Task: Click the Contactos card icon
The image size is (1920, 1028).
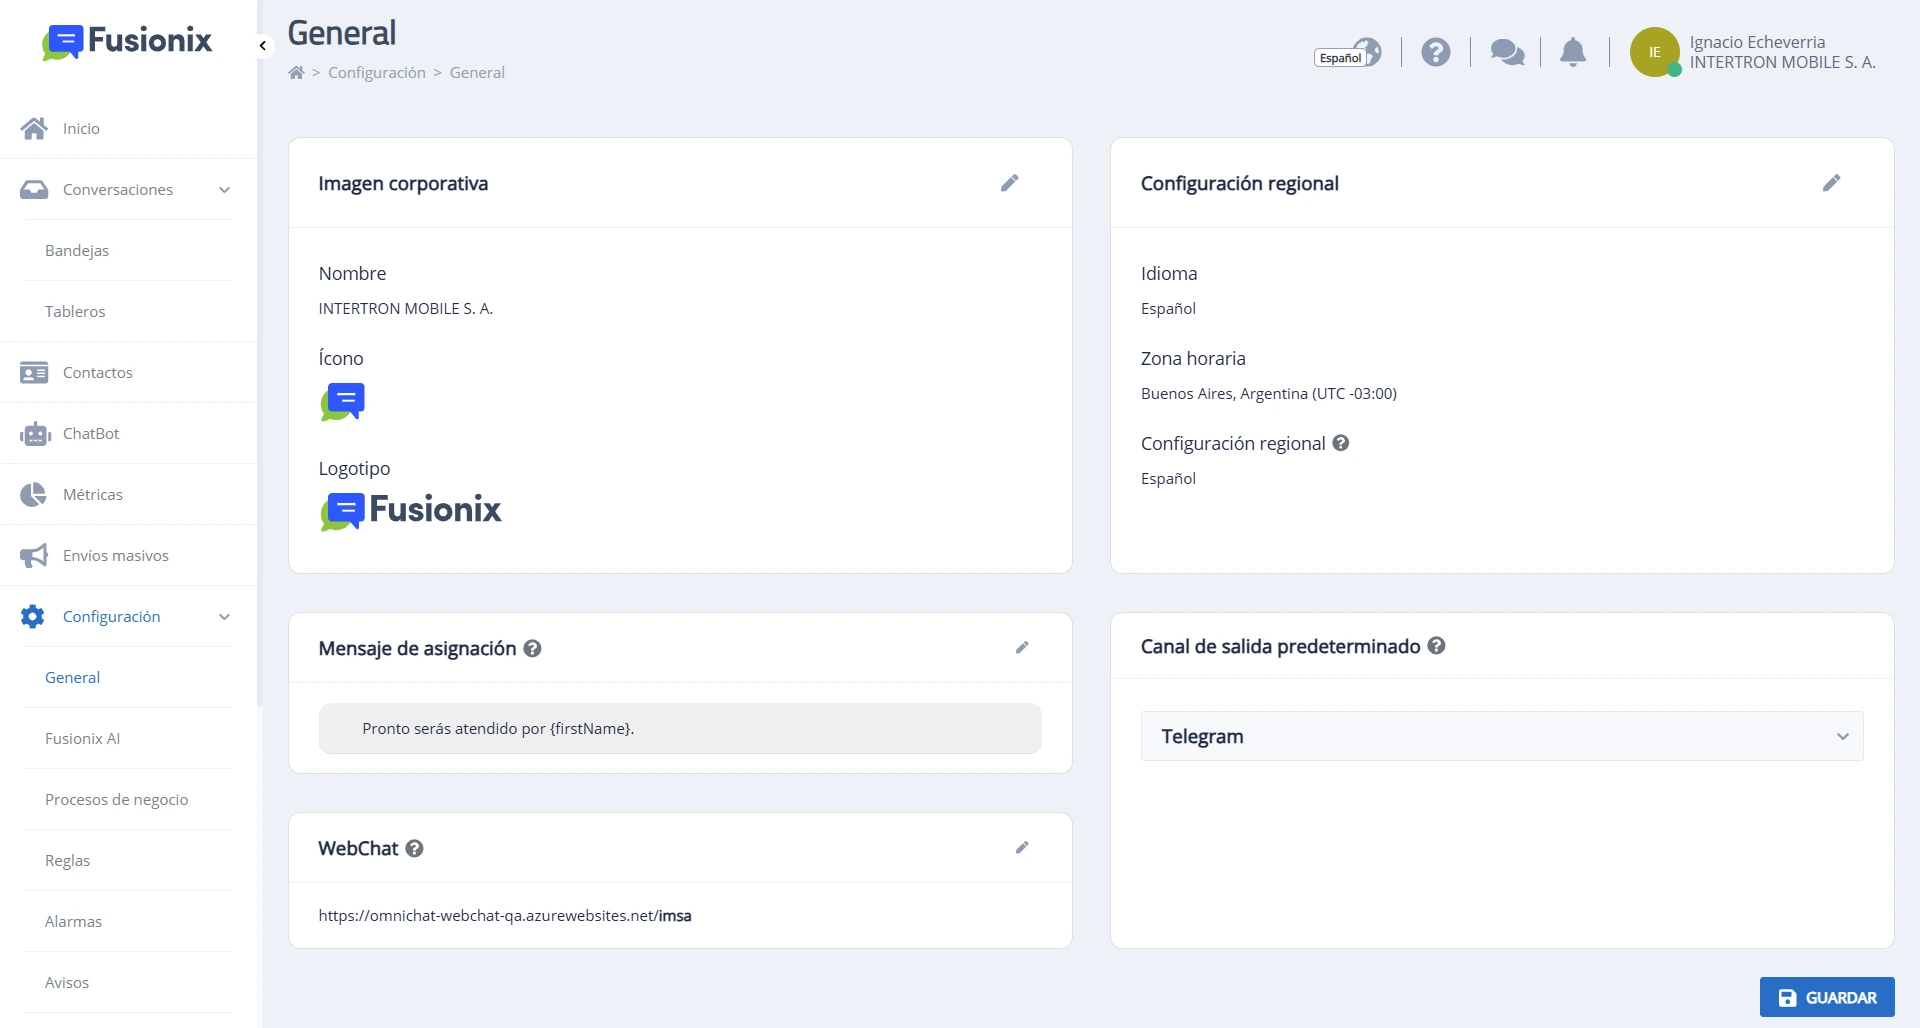Action: [x=34, y=372]
